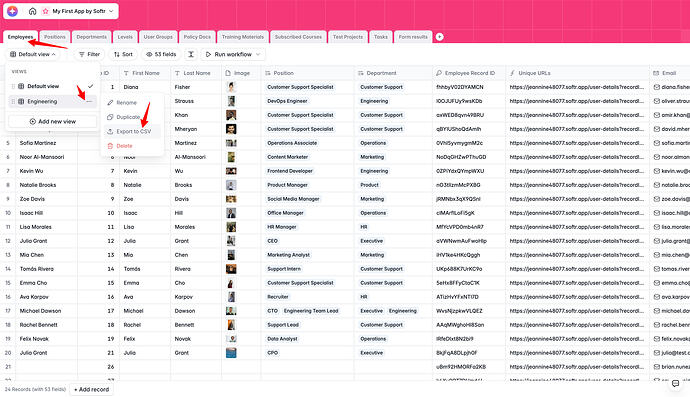Click the Rachel Bennett name cell

point(46,325)
